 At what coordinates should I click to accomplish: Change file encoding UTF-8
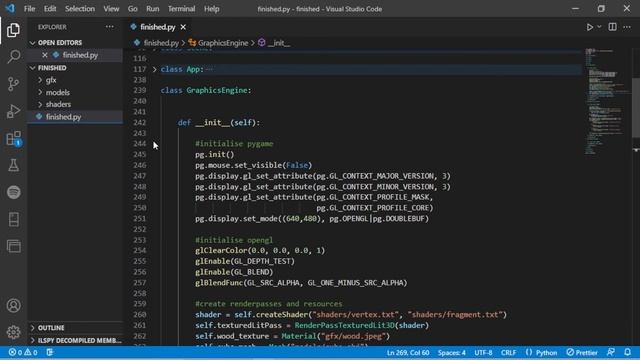pos(483,352)
